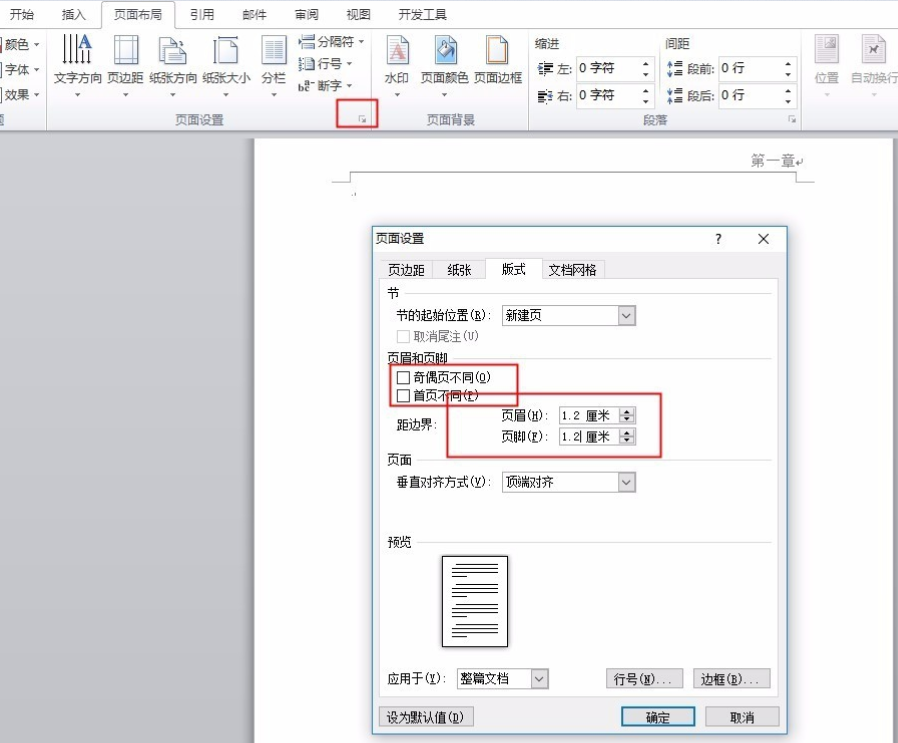
Task: Adjust the 页眉 distance spinner
Action: 627,415
